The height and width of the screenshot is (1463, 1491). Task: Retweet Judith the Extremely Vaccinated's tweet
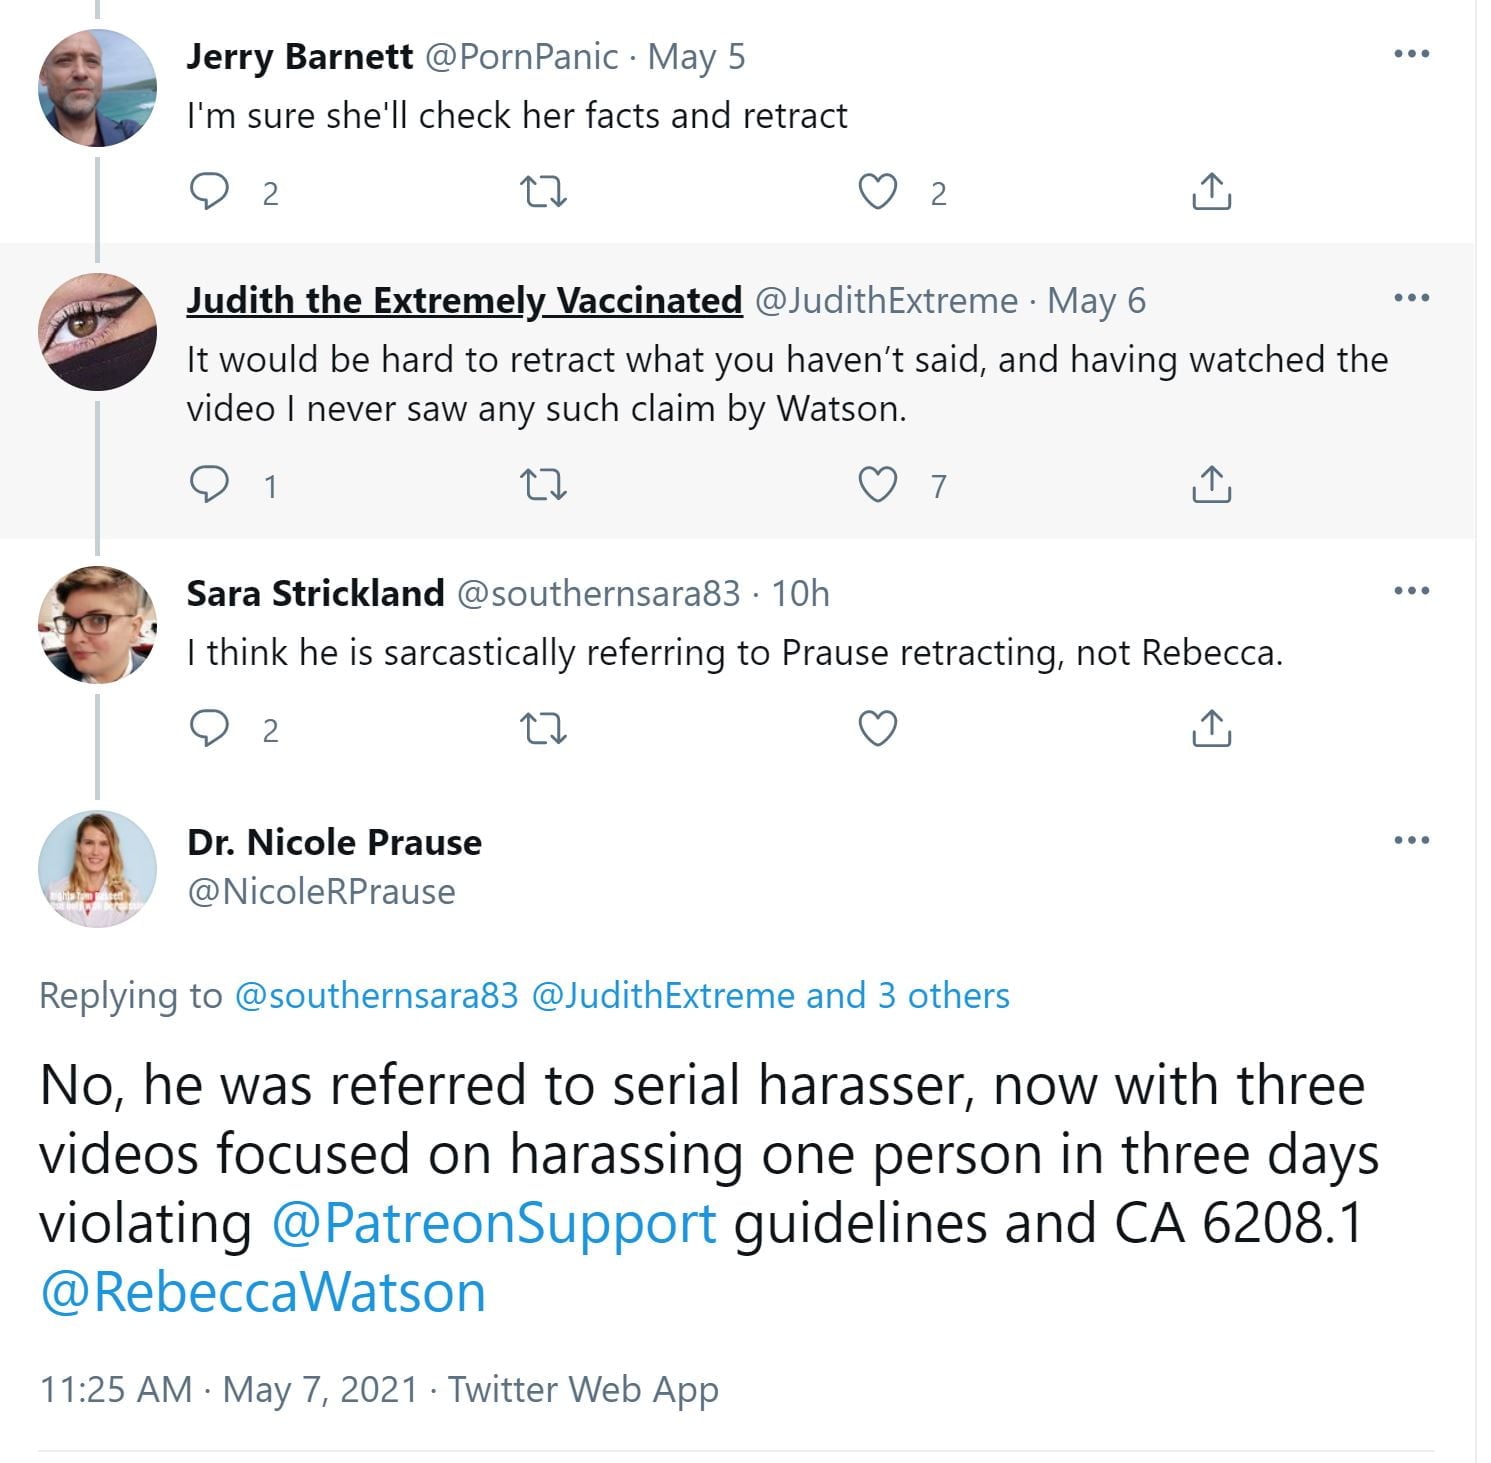545,485
